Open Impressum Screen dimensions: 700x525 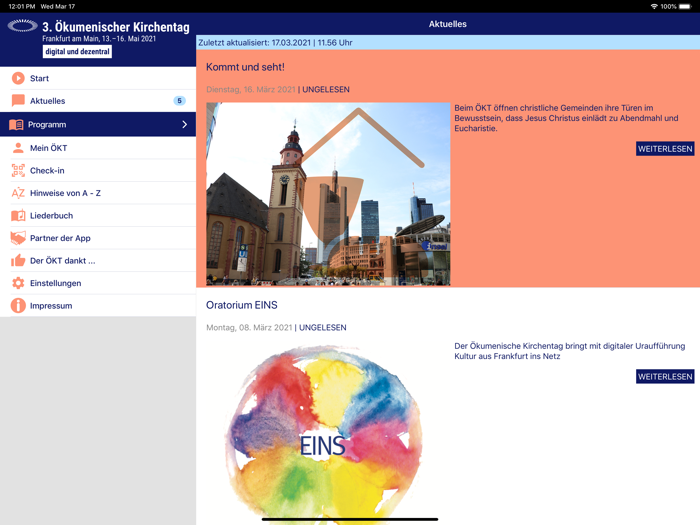point(98,306)
